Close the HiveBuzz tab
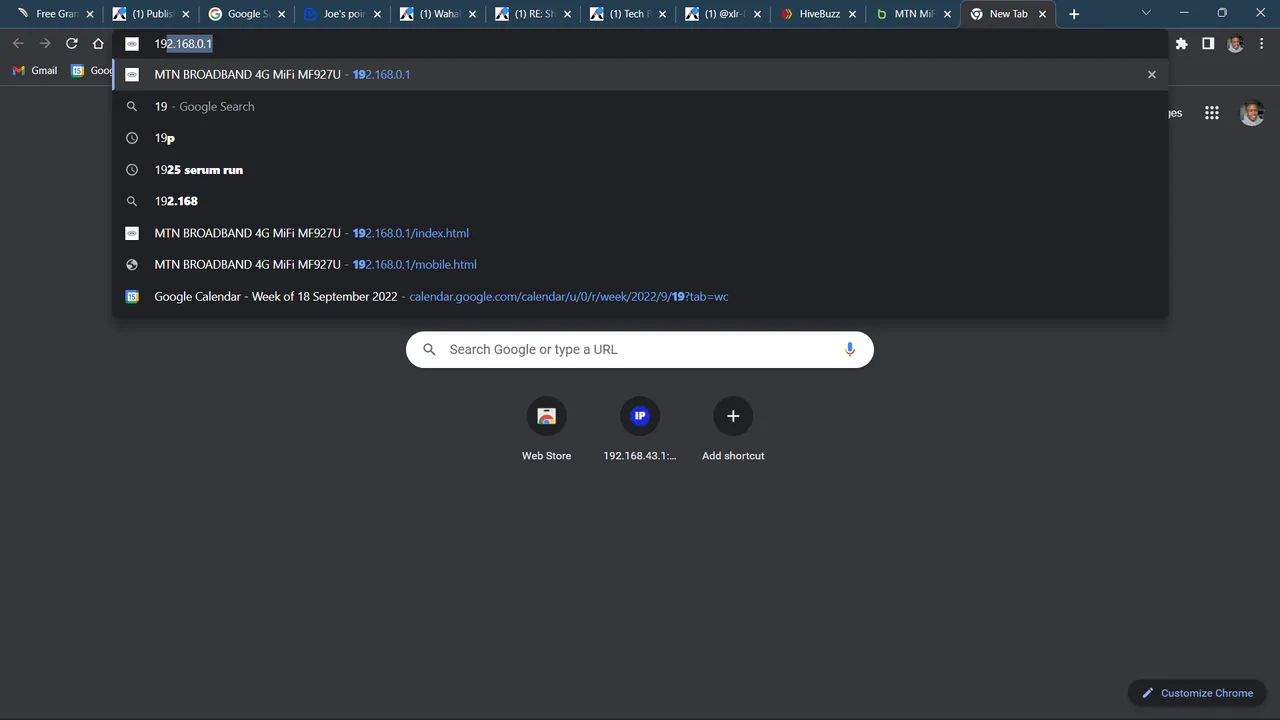The width and height of the screenshot is (1280, 720). 852,14
